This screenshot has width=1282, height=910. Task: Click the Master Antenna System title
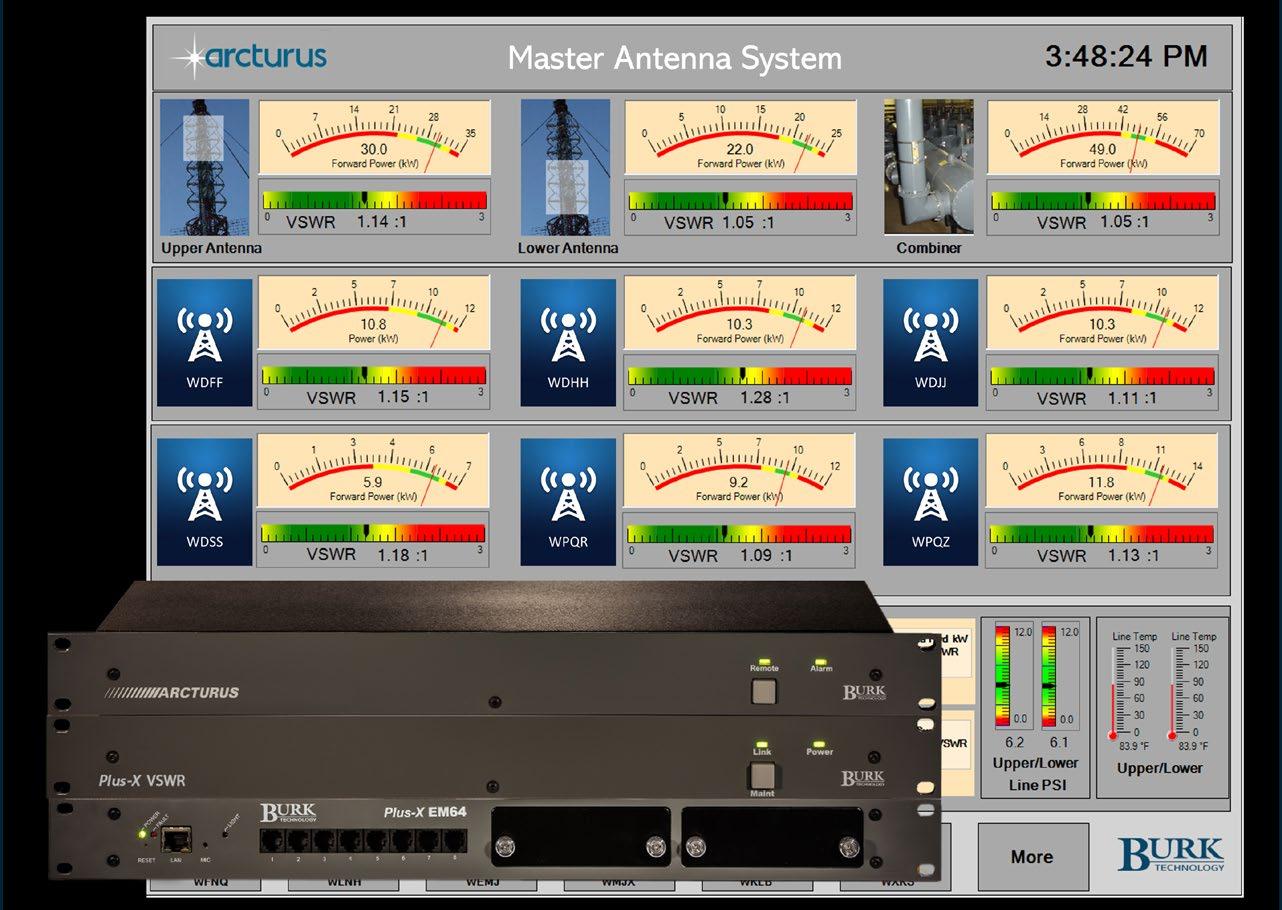click(x=674, y=57)
